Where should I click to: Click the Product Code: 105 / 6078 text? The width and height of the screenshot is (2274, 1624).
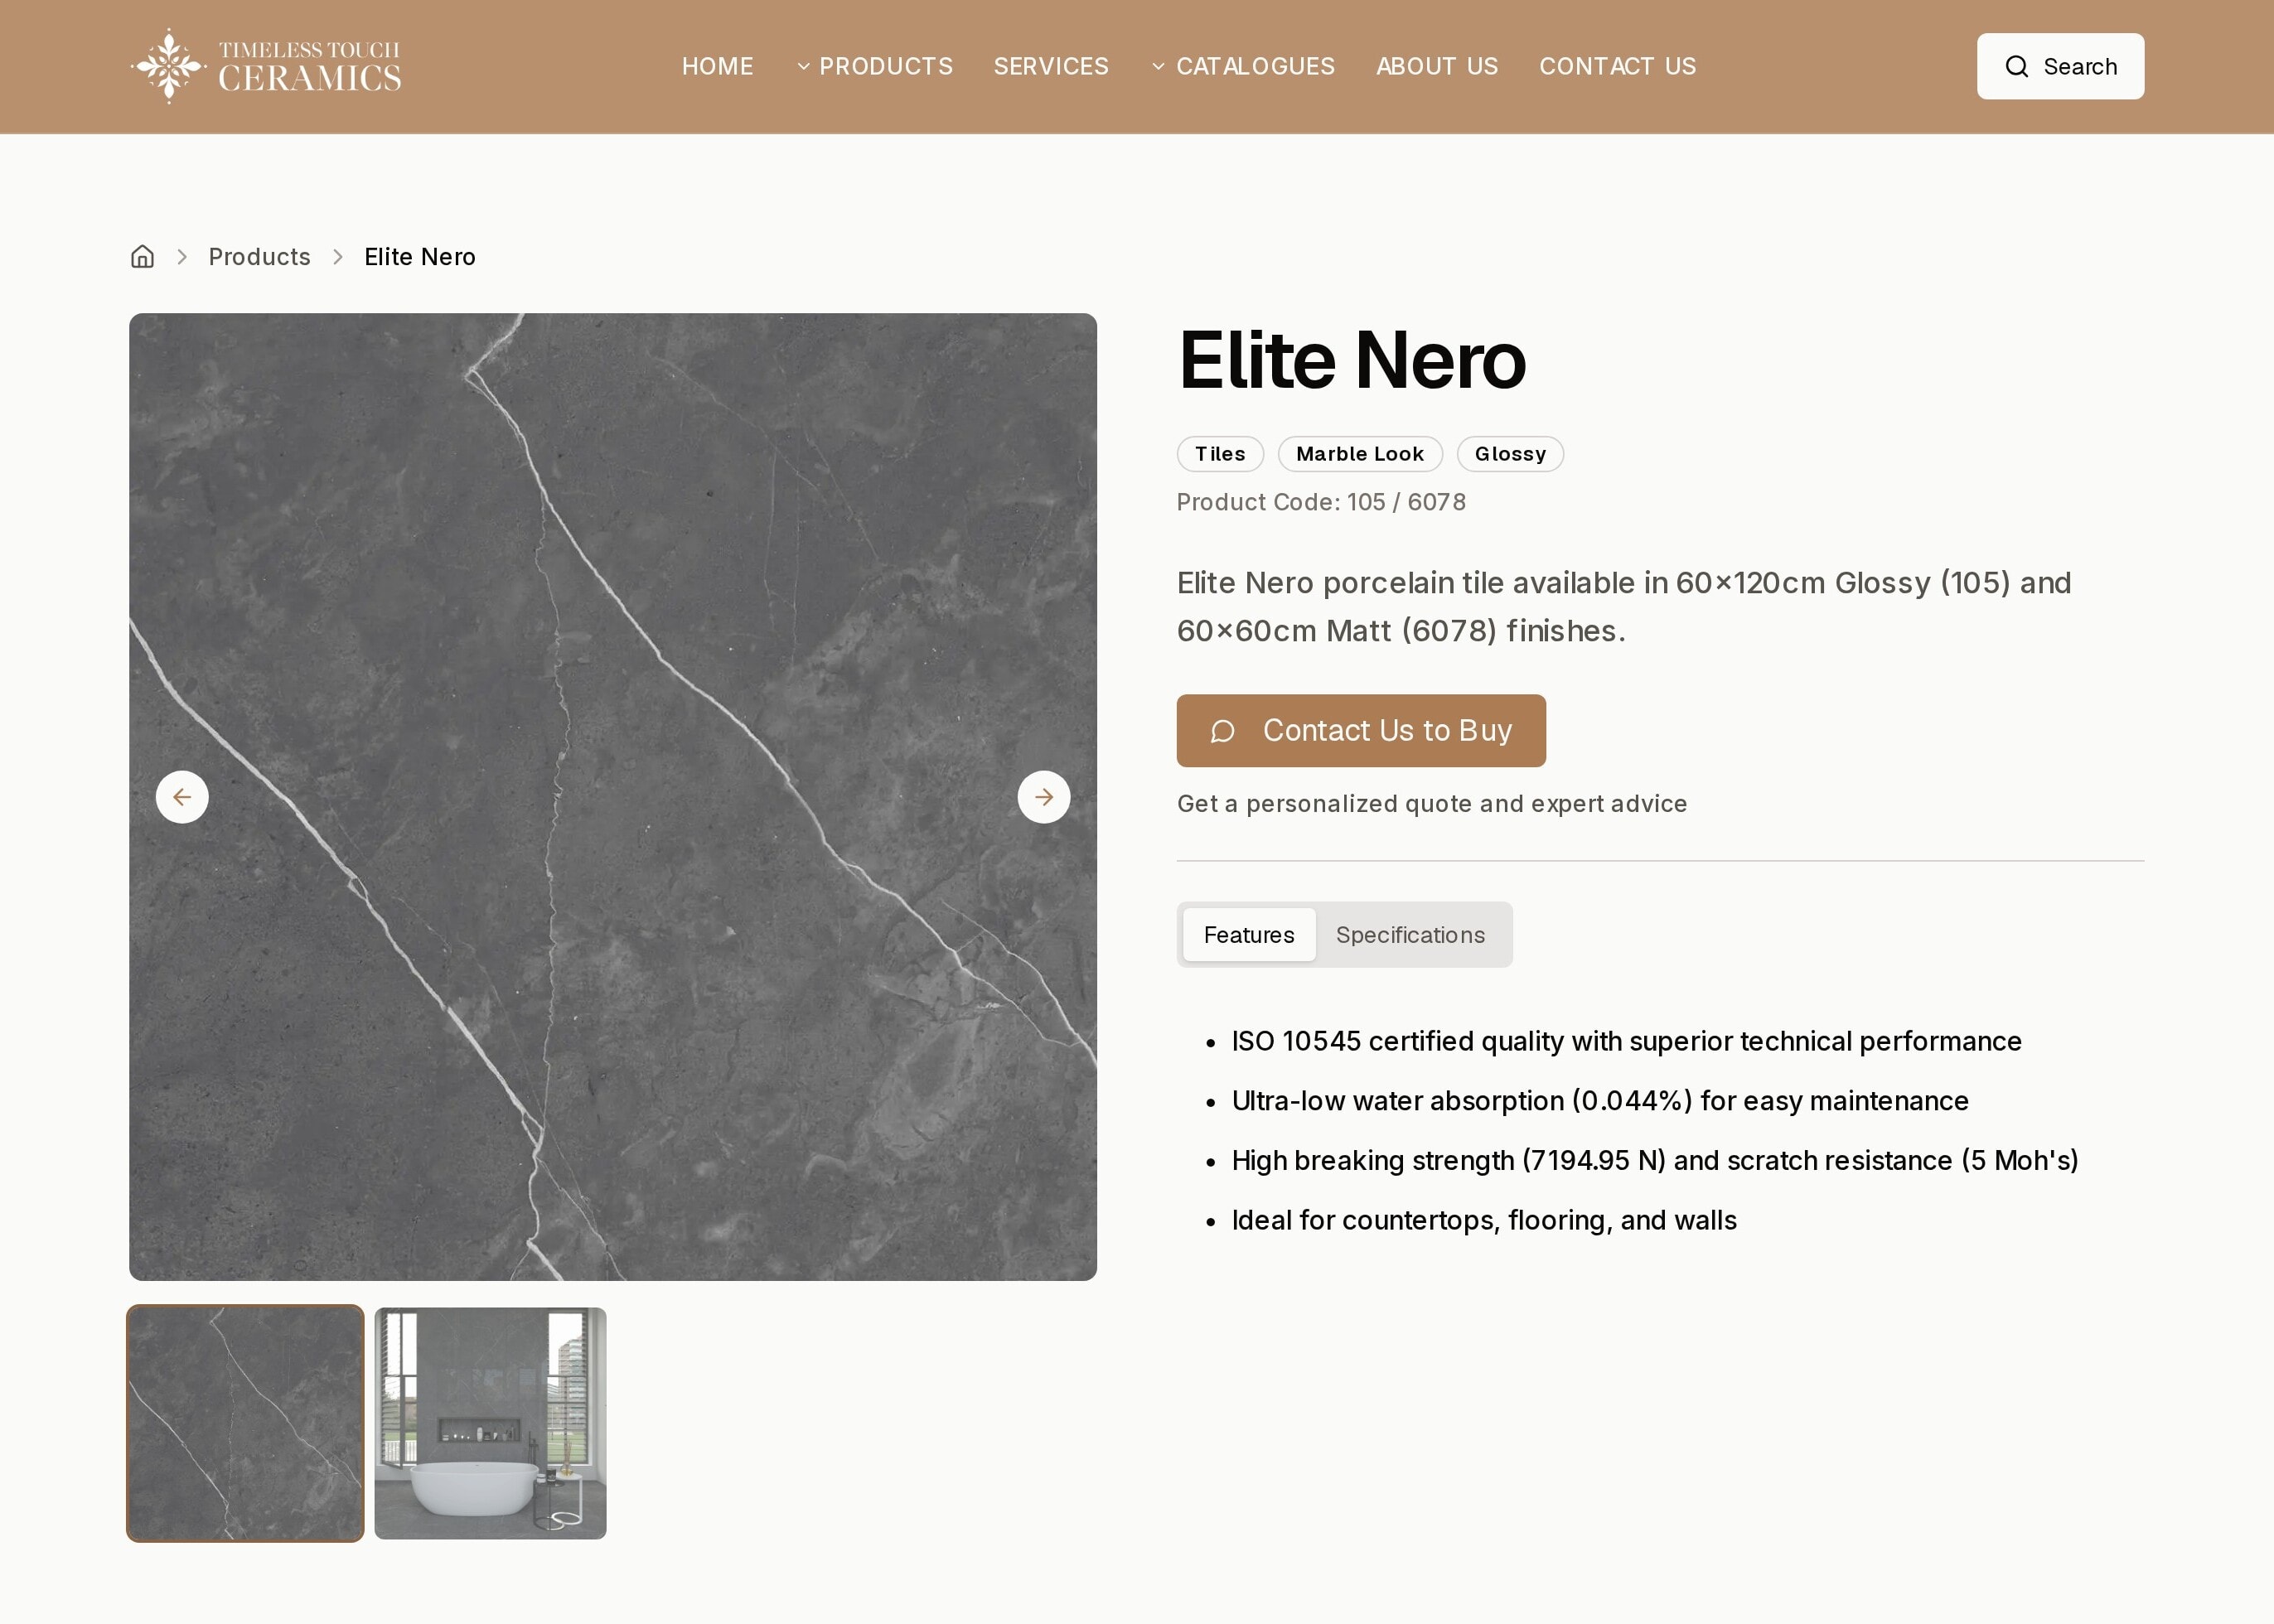[x=1321, y=502]
